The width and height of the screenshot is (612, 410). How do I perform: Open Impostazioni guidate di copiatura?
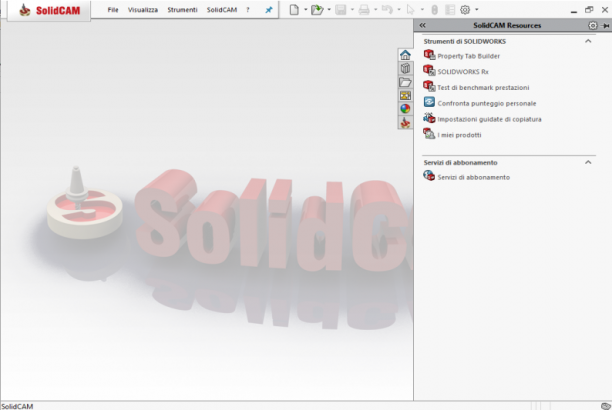(489, 119)
